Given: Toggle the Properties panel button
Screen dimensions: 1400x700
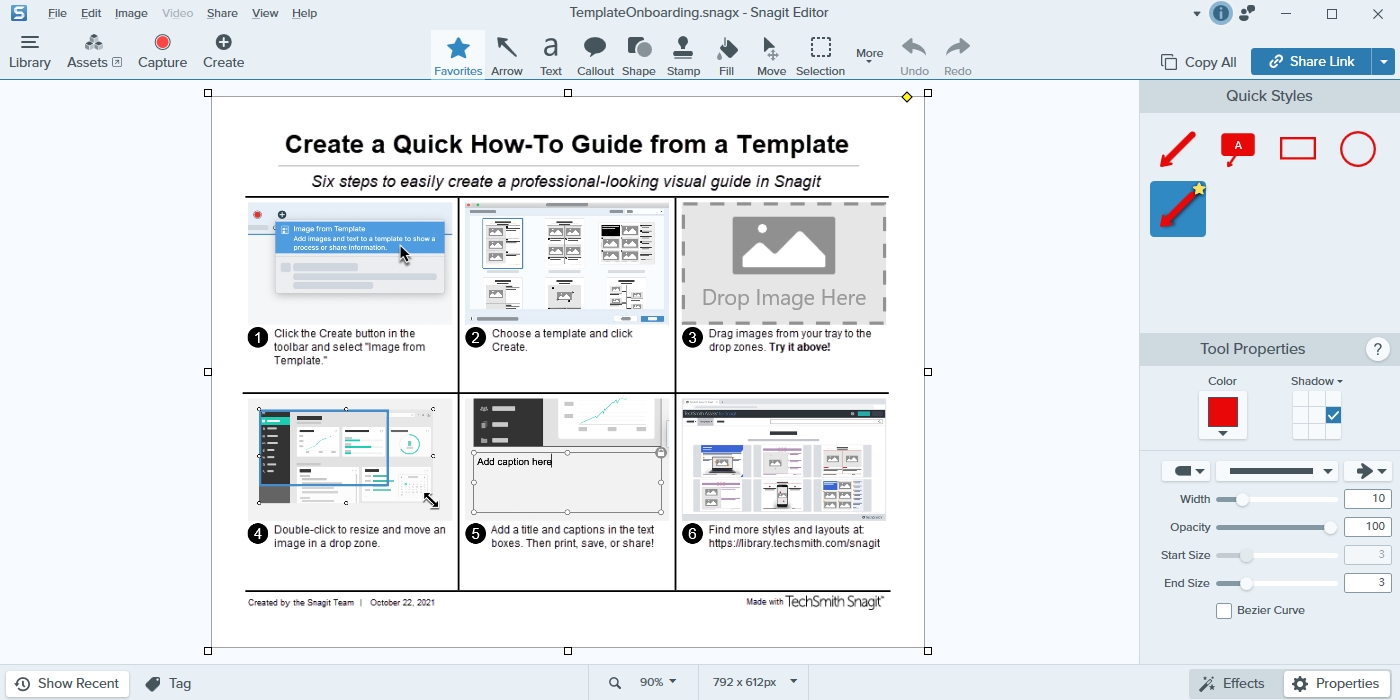Looking at the screenshot, I should [x=1337, y=684].
